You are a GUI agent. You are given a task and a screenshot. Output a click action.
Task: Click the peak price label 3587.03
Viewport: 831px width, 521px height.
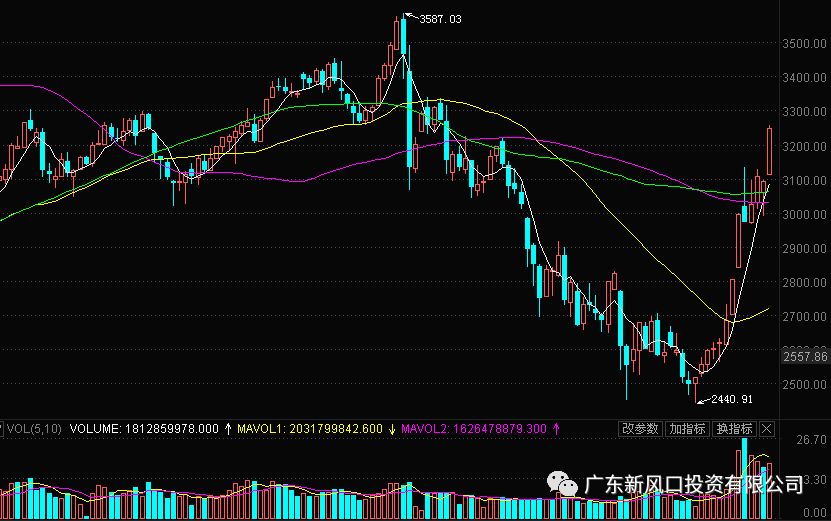440,19
